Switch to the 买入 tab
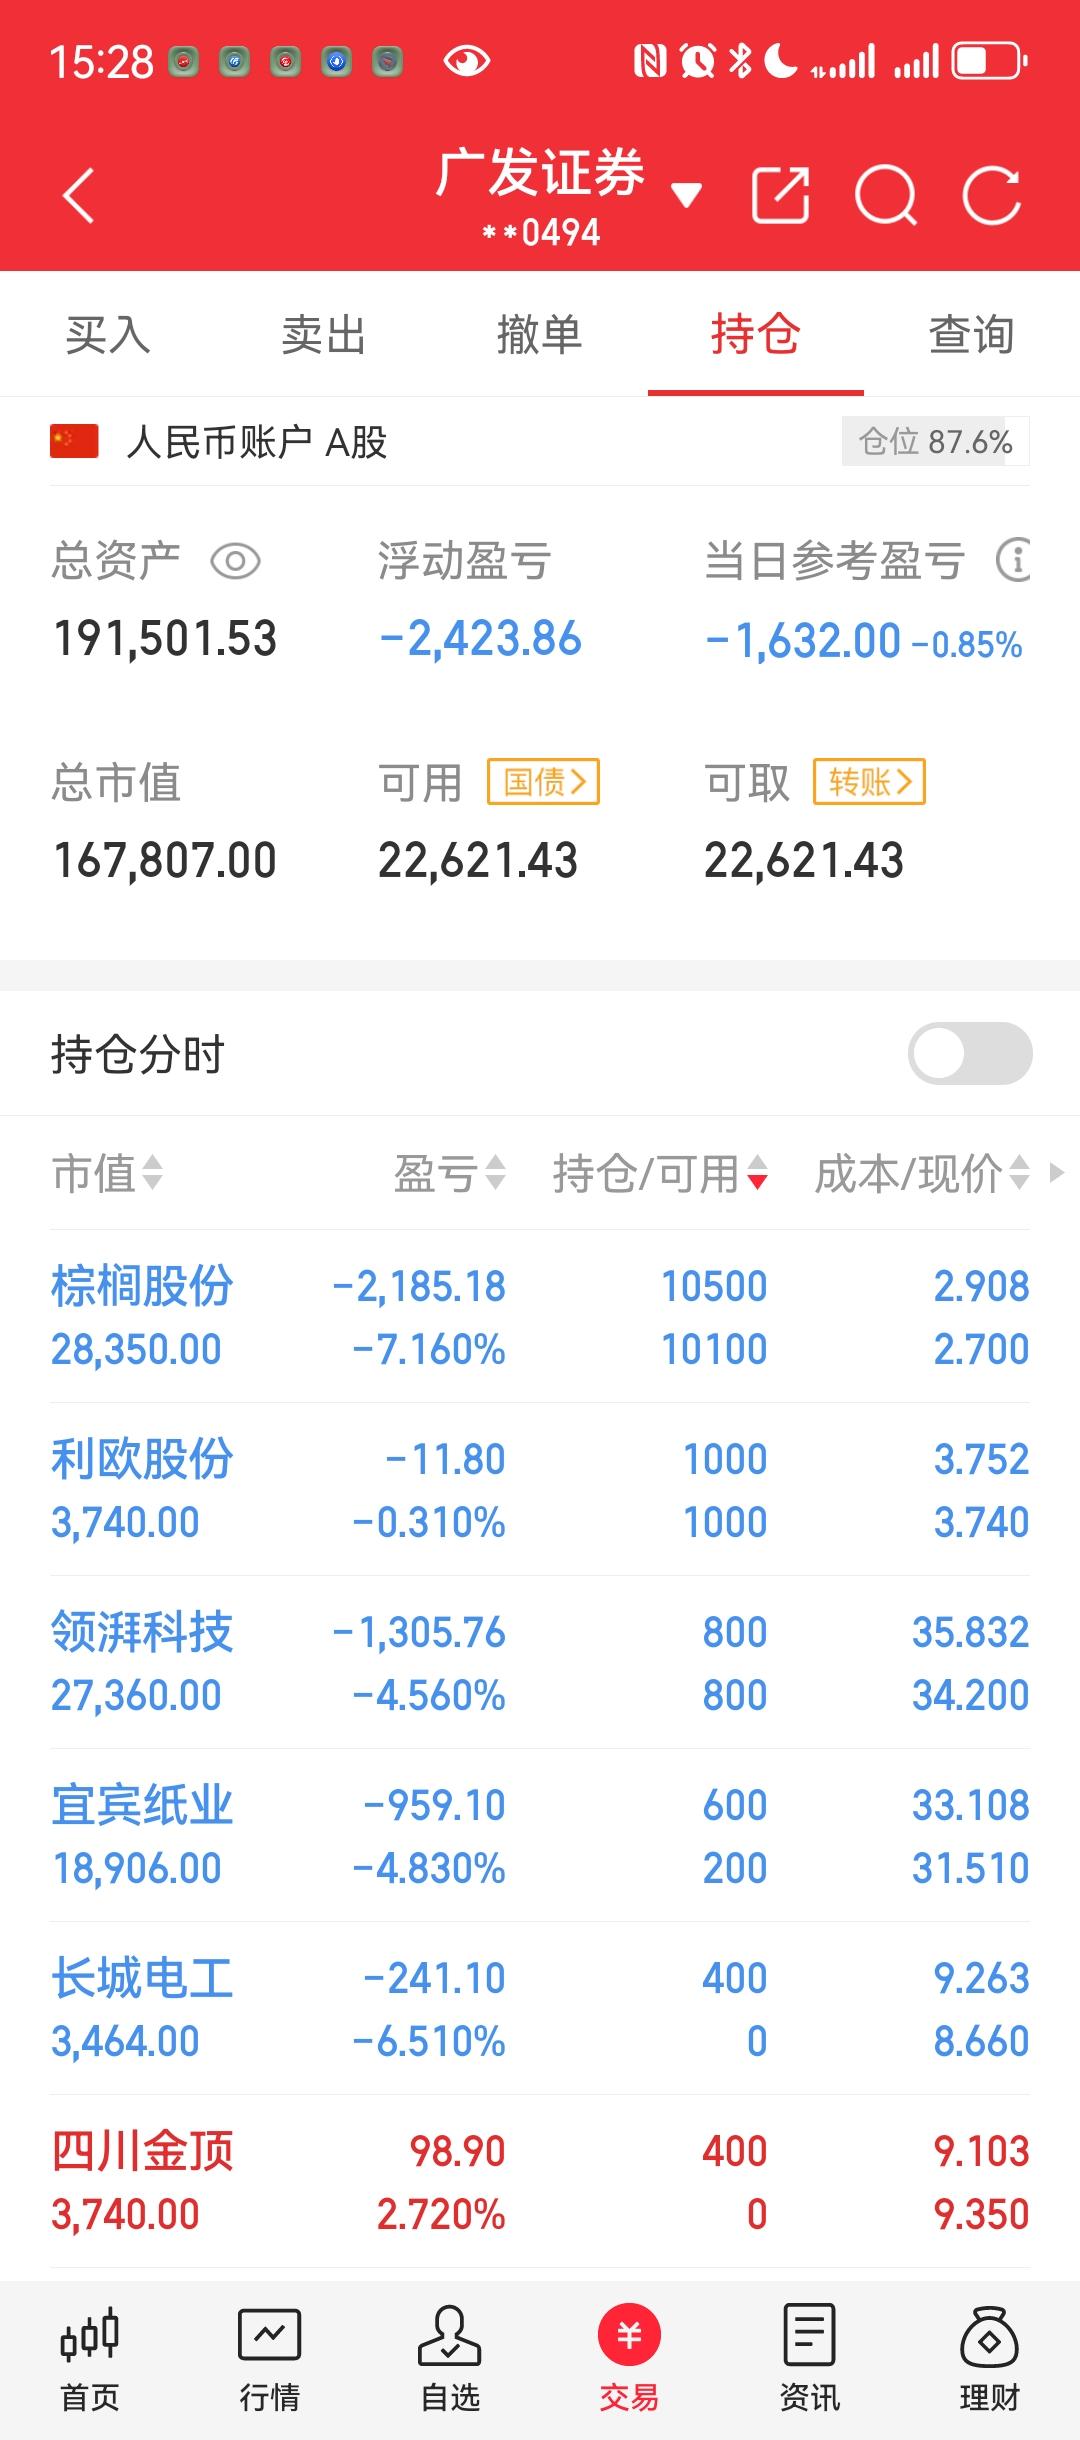This screenshot has height=2440, width=1080. tap(108, 334)
